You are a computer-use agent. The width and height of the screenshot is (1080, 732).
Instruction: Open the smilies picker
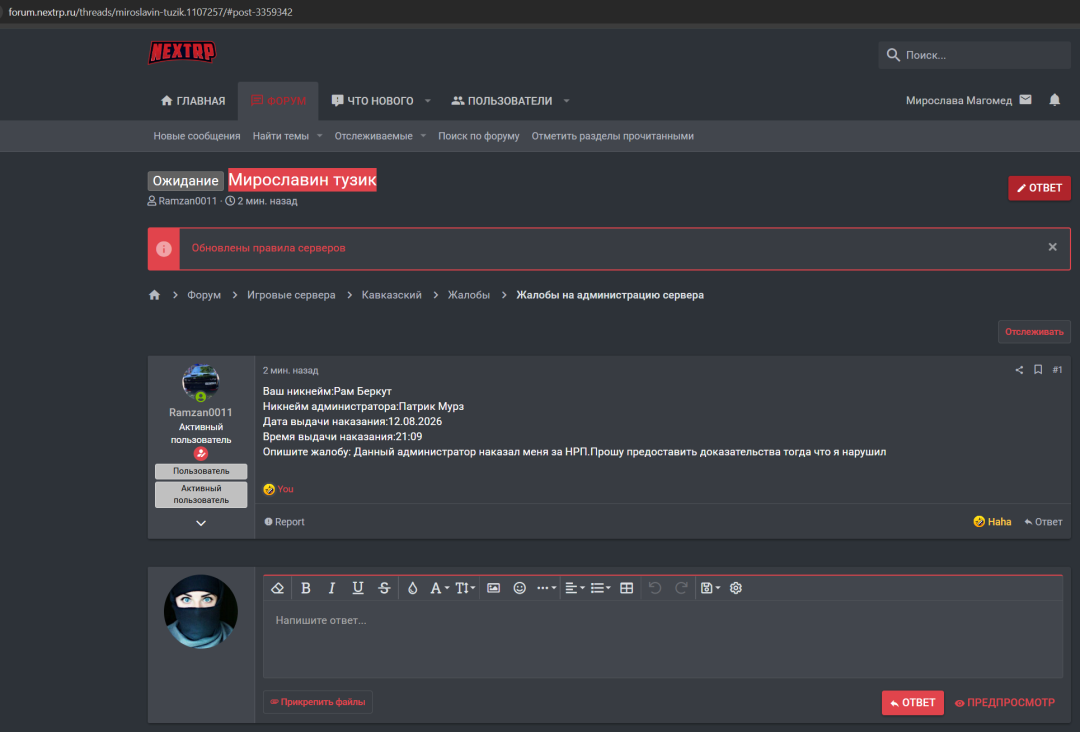[x=519, y=588]
